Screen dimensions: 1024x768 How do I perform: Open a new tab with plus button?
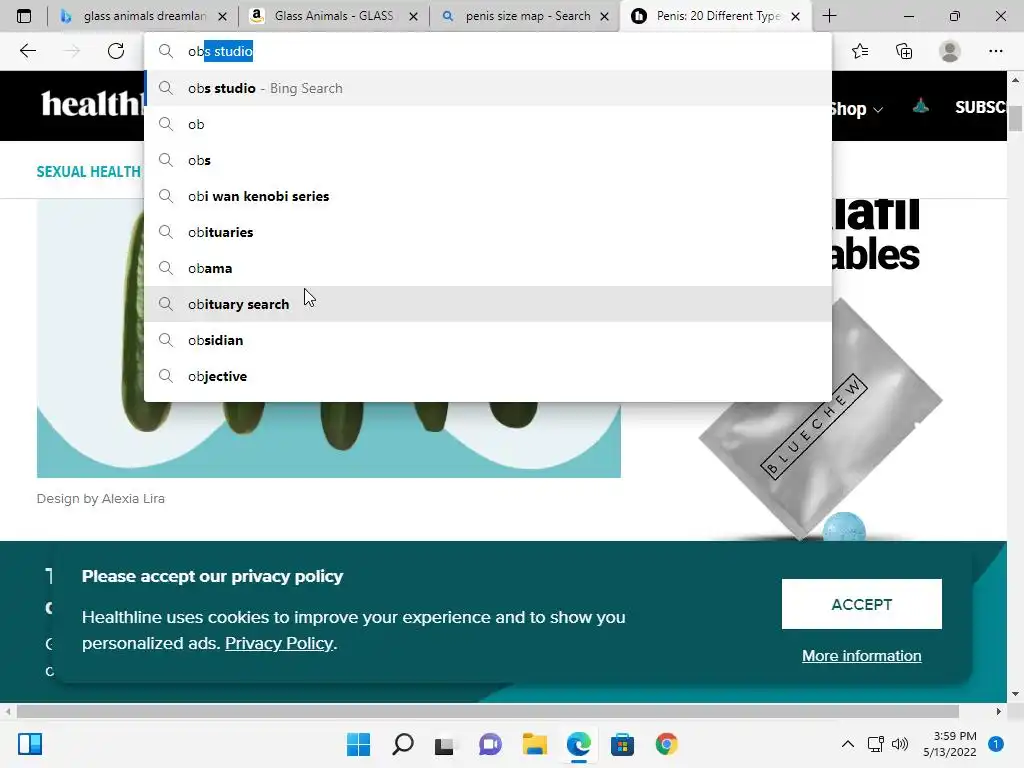(x=829, y=16)
